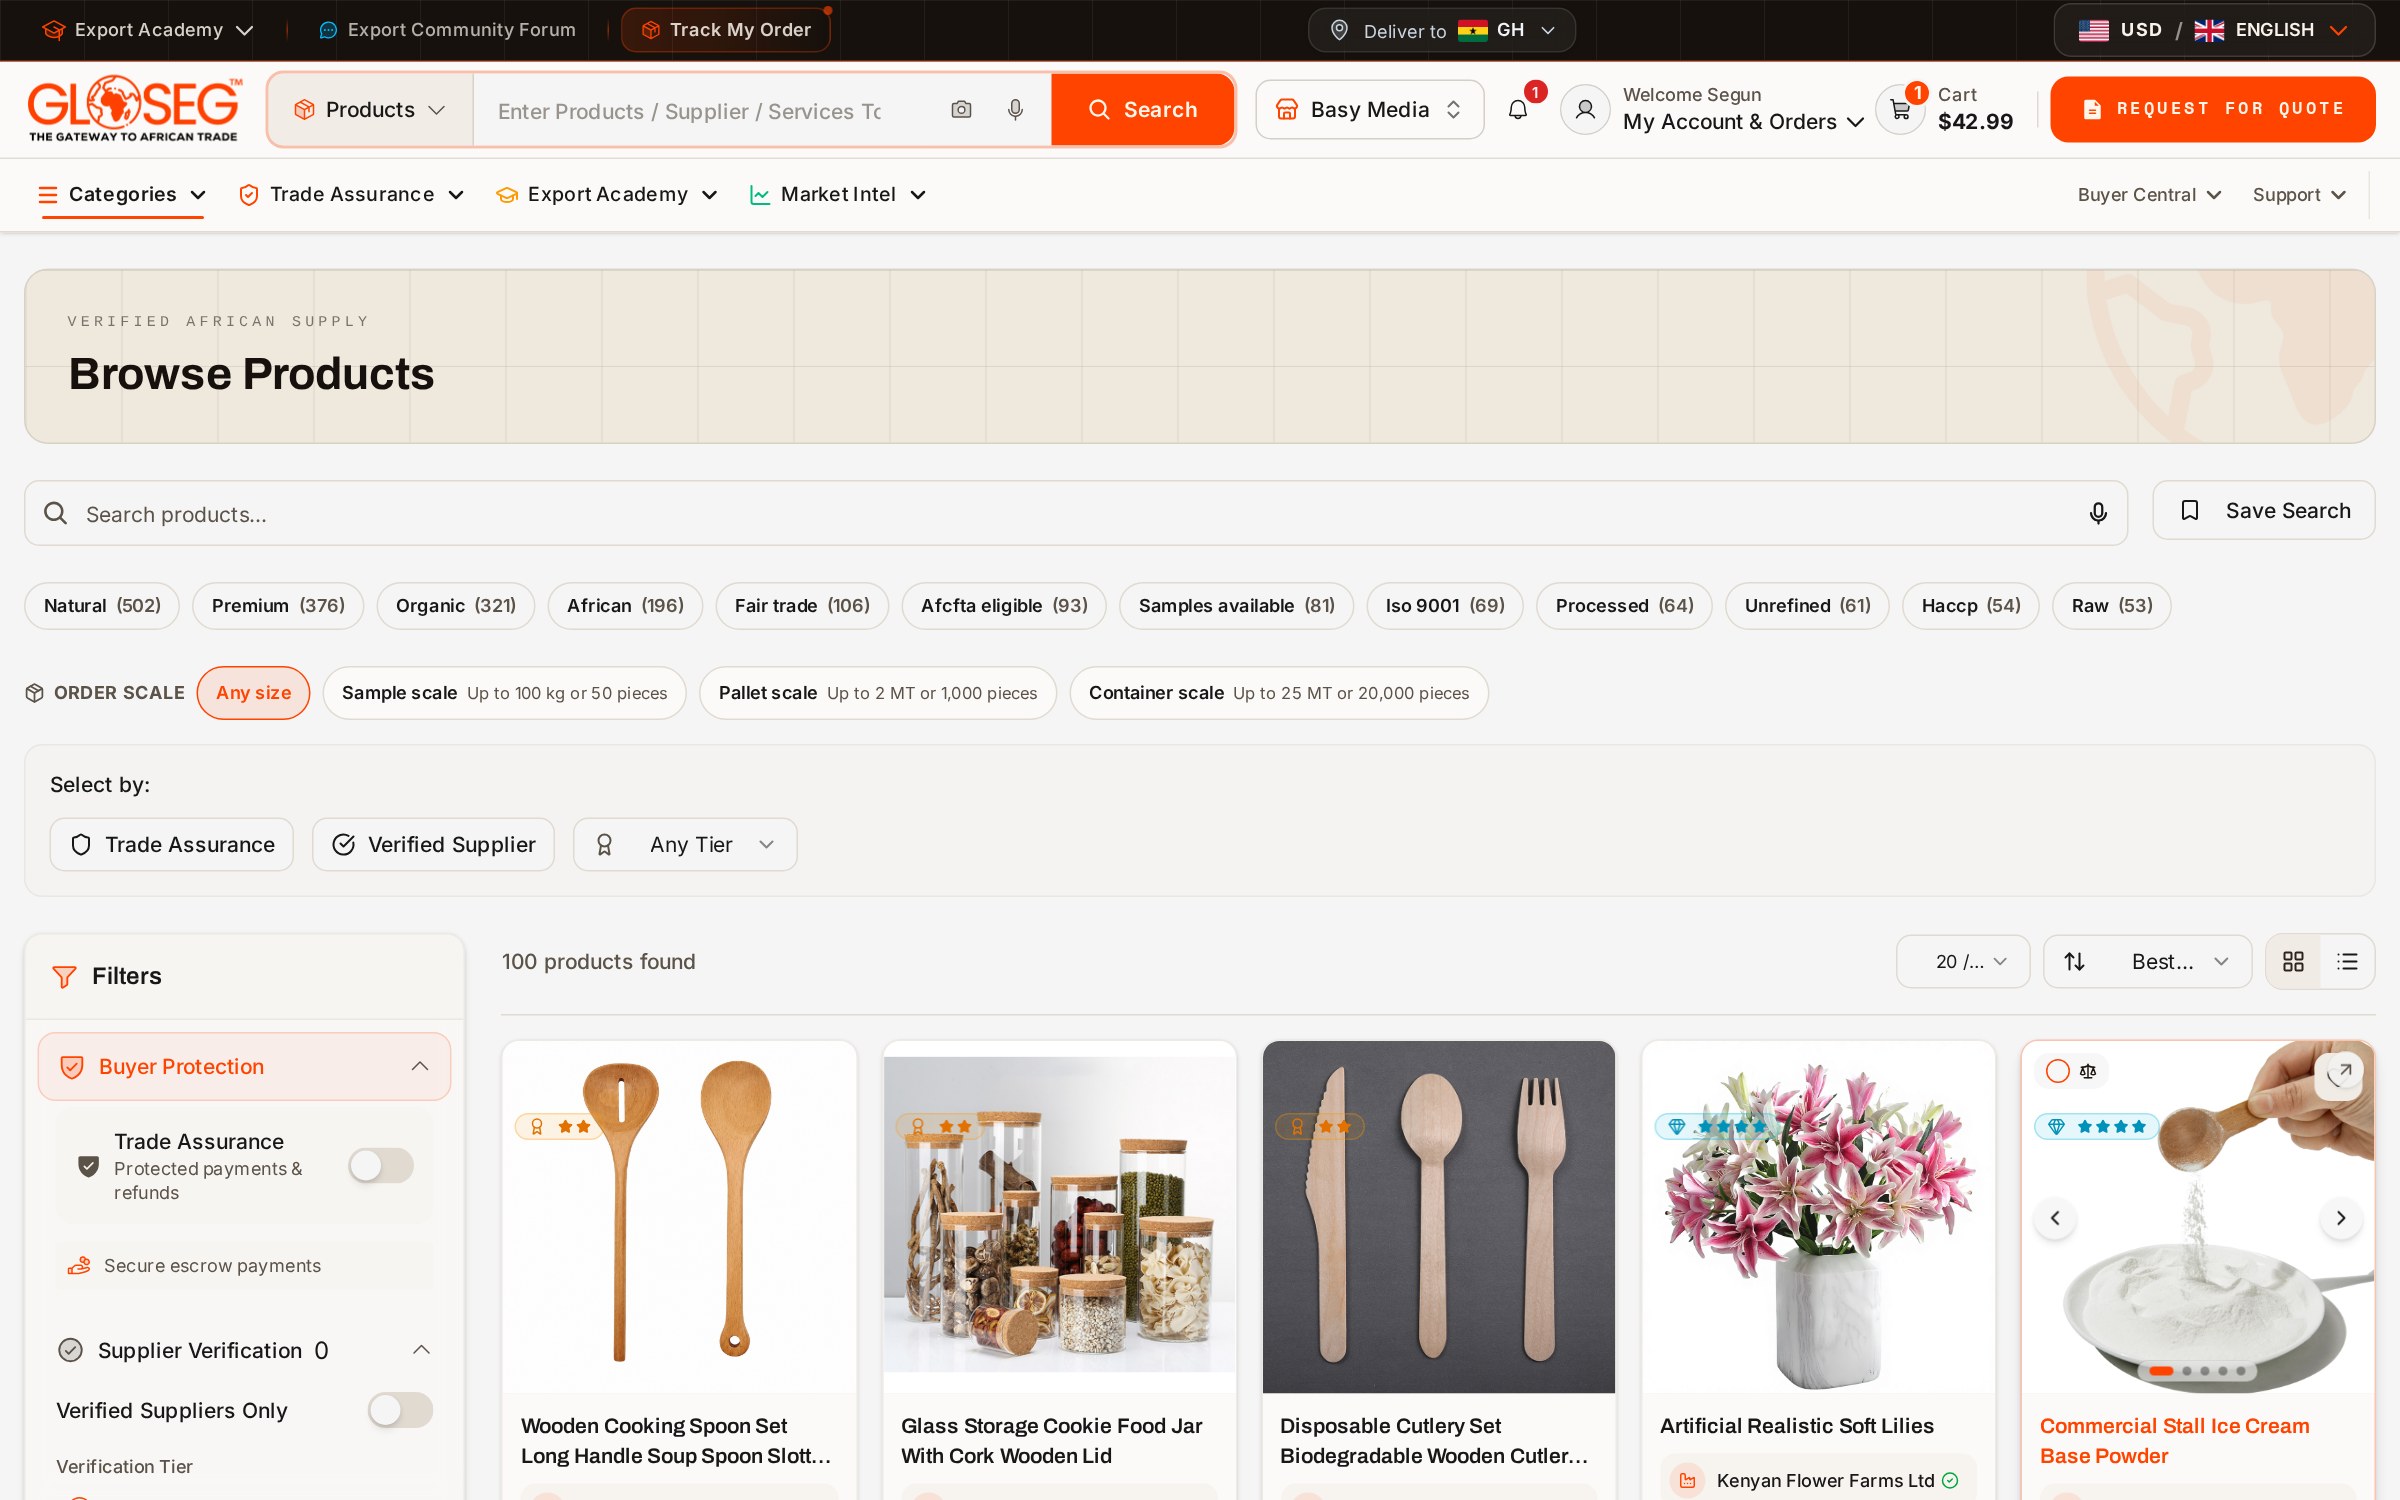Click the Request for Quote button

(x=2212, y=109)
